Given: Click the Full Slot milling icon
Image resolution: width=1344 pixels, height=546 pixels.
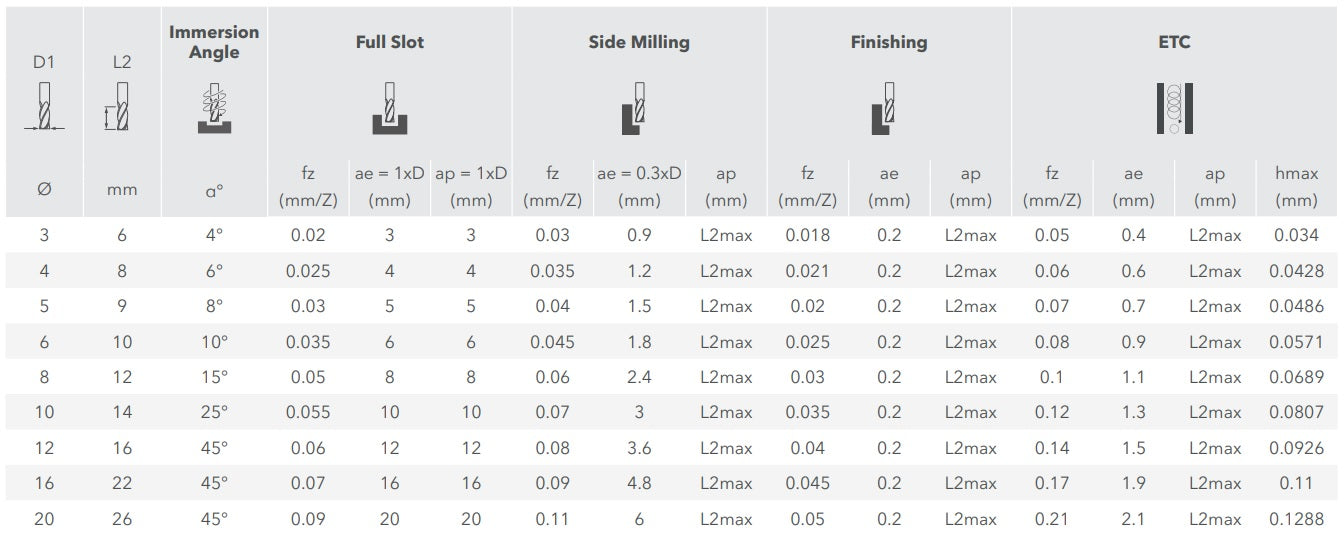Looking at the screenshot, I should click(x=389, y=111).
